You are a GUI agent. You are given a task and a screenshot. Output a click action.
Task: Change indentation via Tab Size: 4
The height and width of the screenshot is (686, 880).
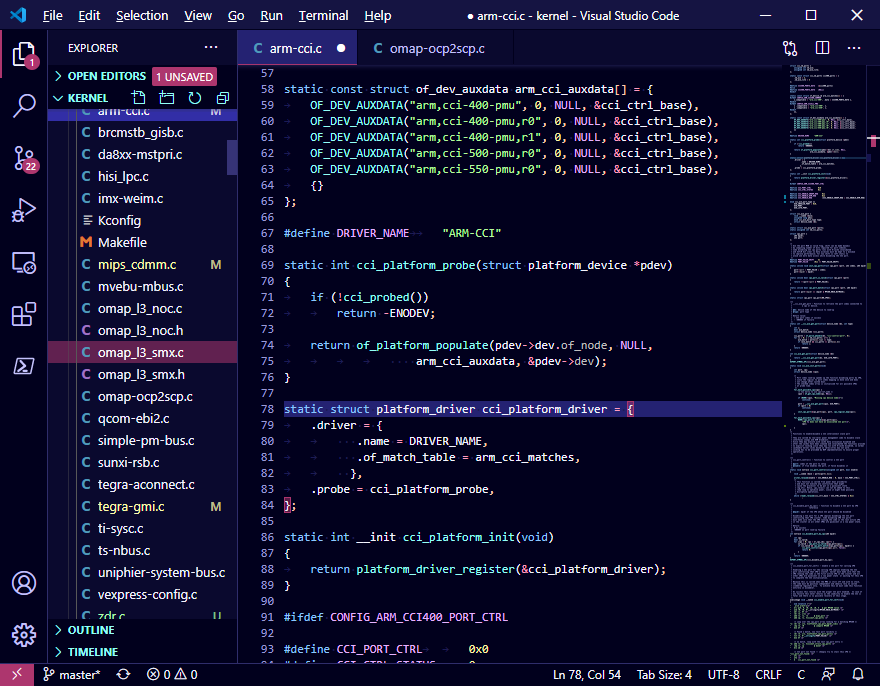pyautogui.click(x=664, y=674)
